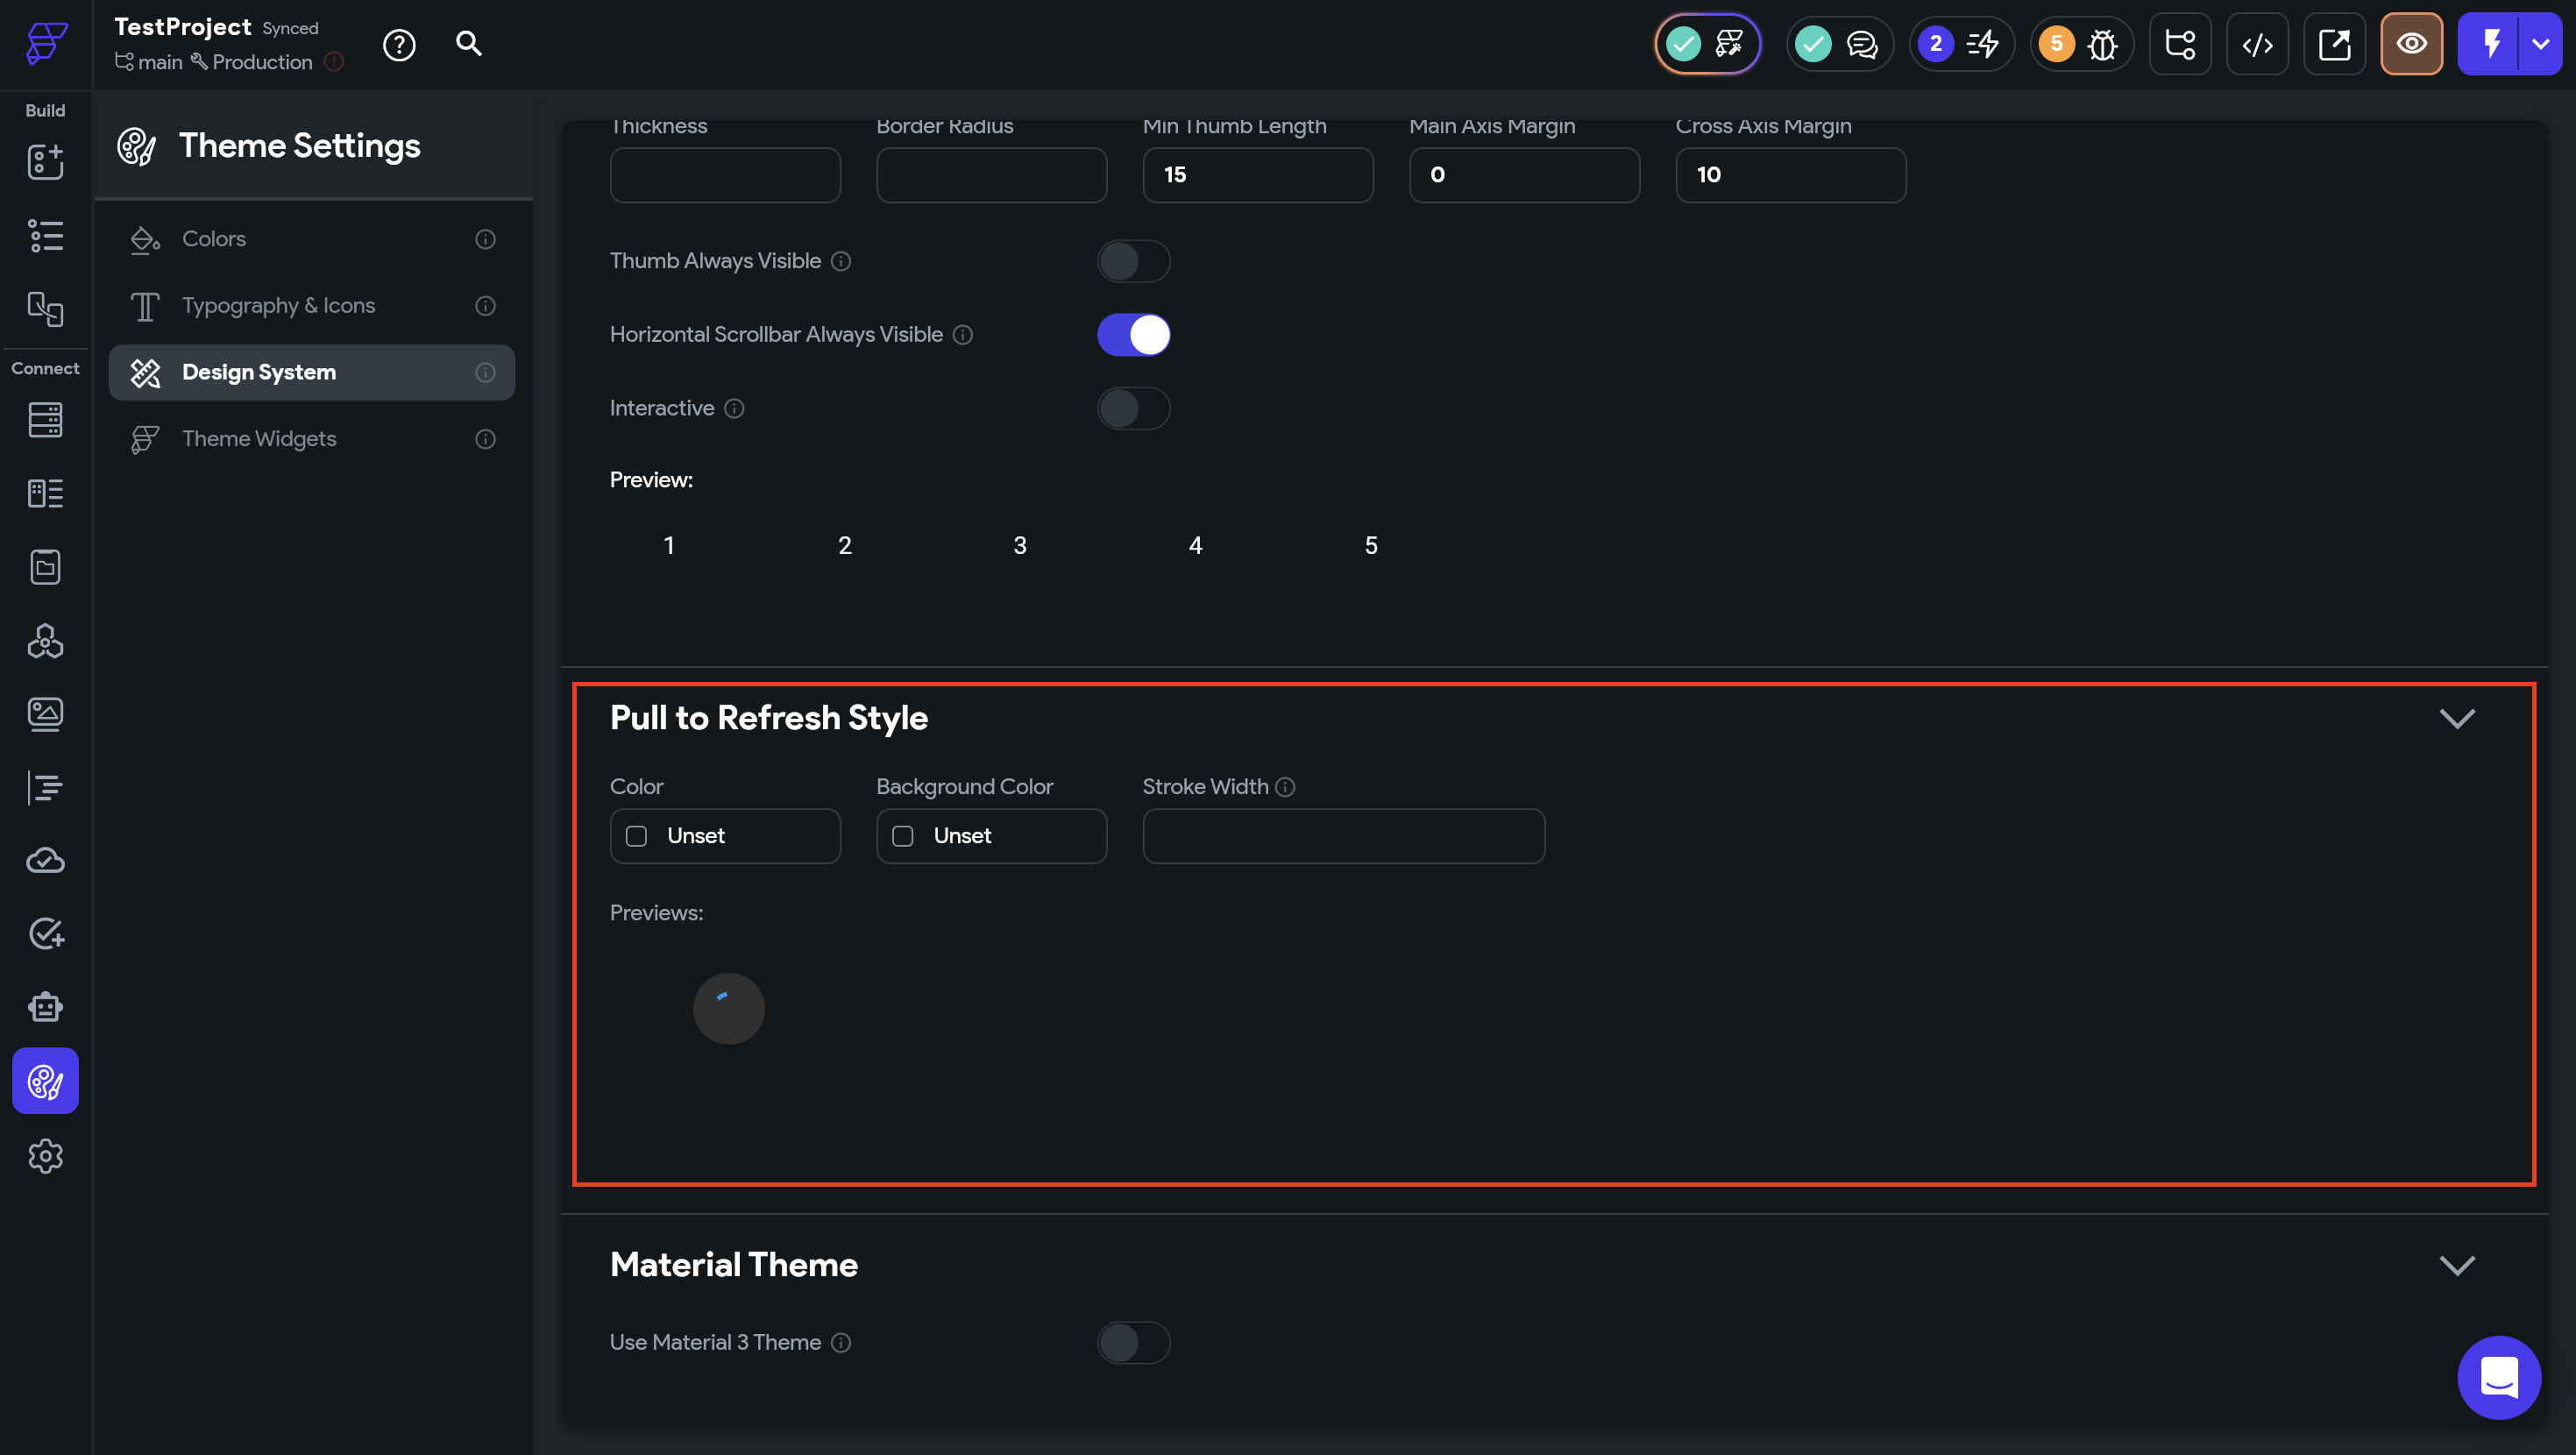Click the help question mark icon
The image size is (2576, 1455).
point(399,45)
